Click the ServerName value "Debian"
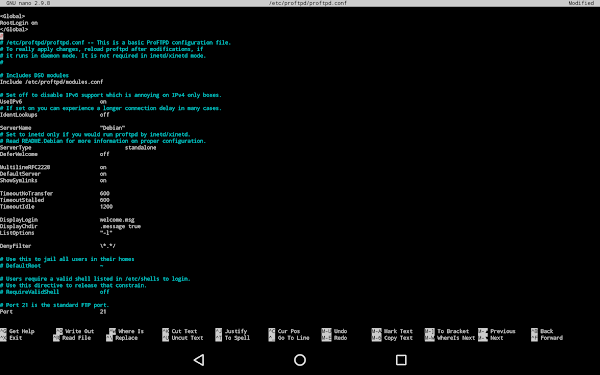 pos(112,128)
